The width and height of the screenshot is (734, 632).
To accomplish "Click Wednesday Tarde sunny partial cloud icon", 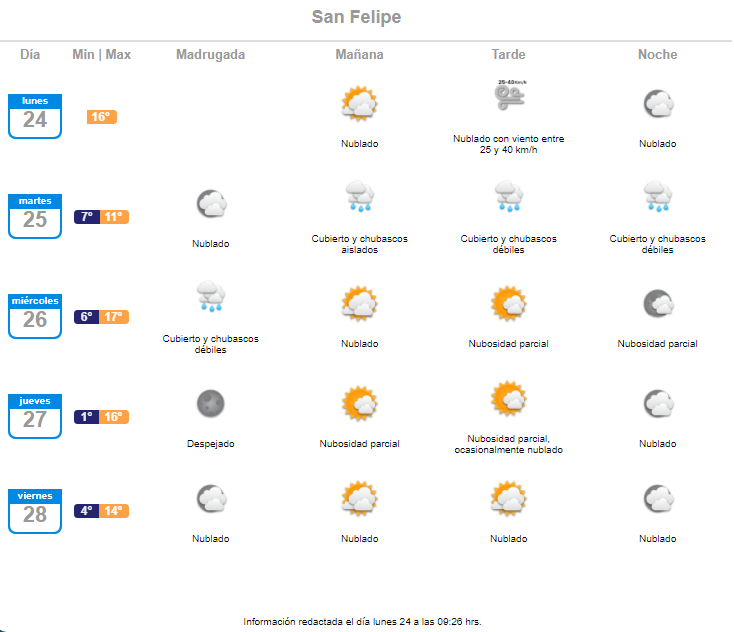I will (508, 303).
